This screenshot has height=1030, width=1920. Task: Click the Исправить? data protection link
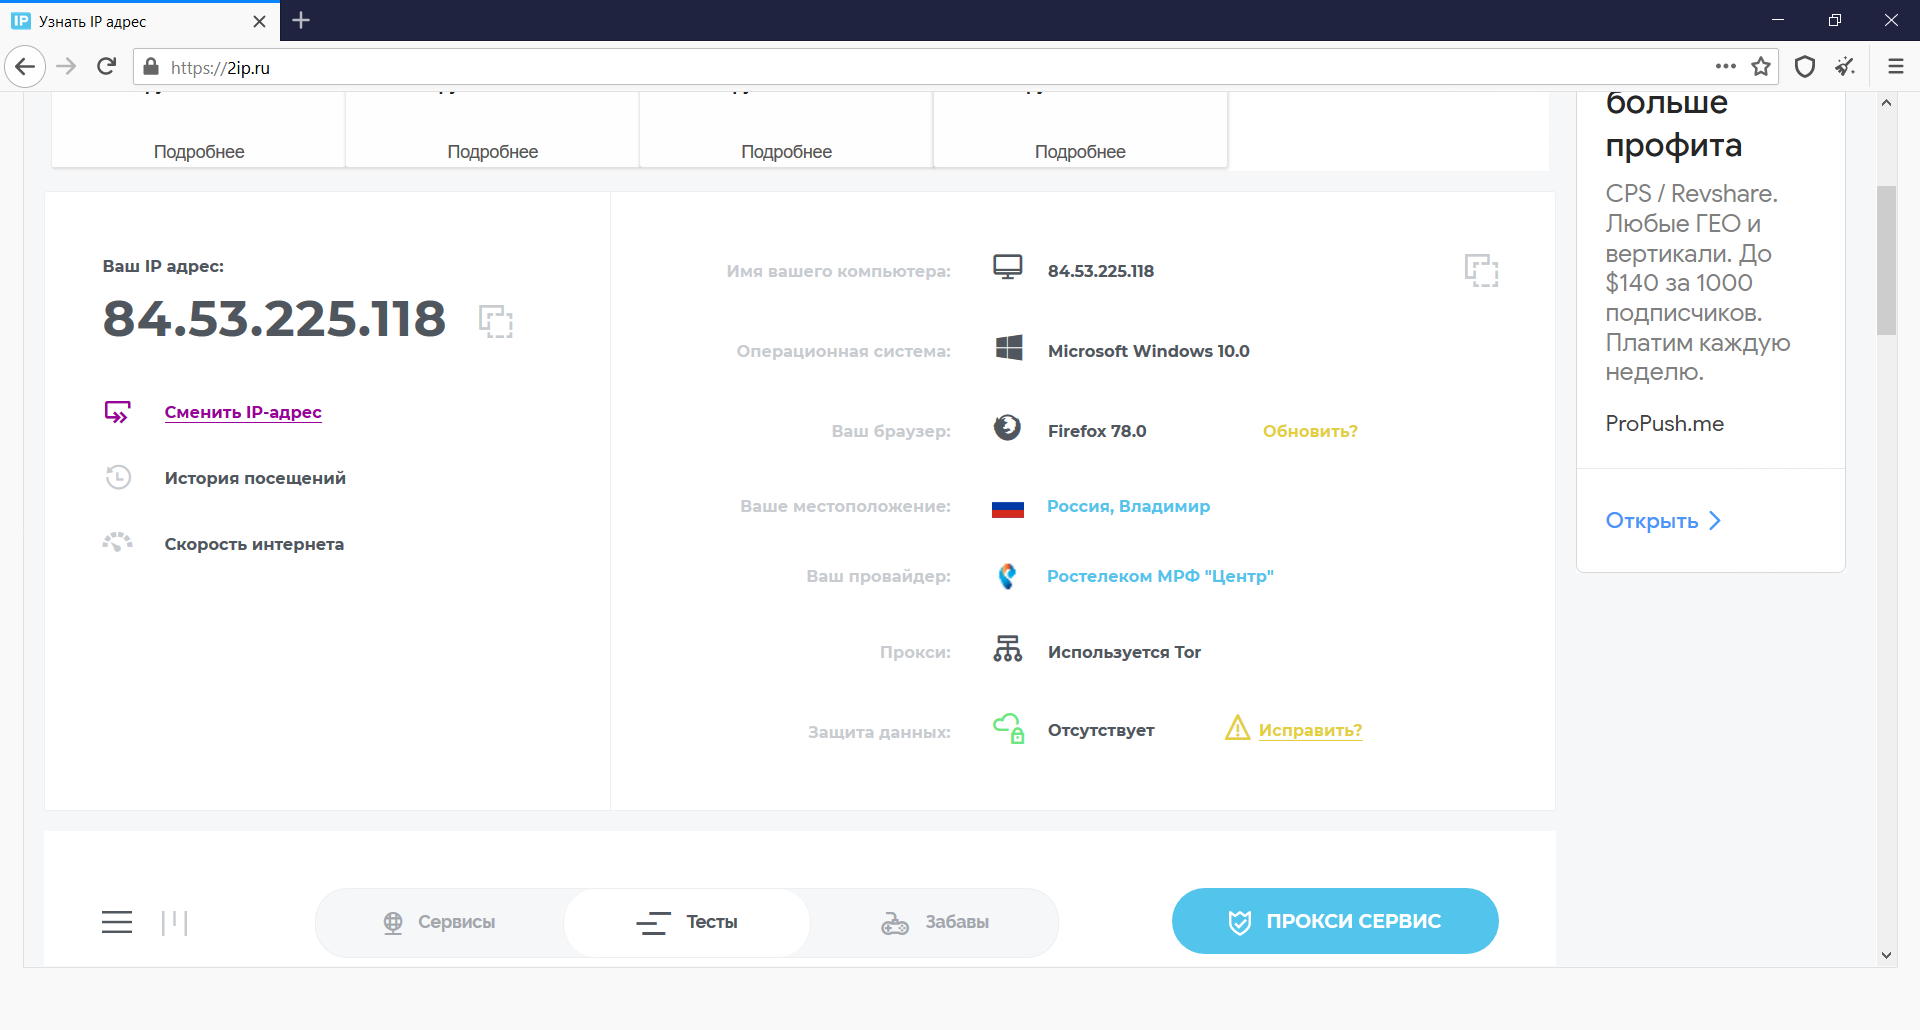[1310, 730]
